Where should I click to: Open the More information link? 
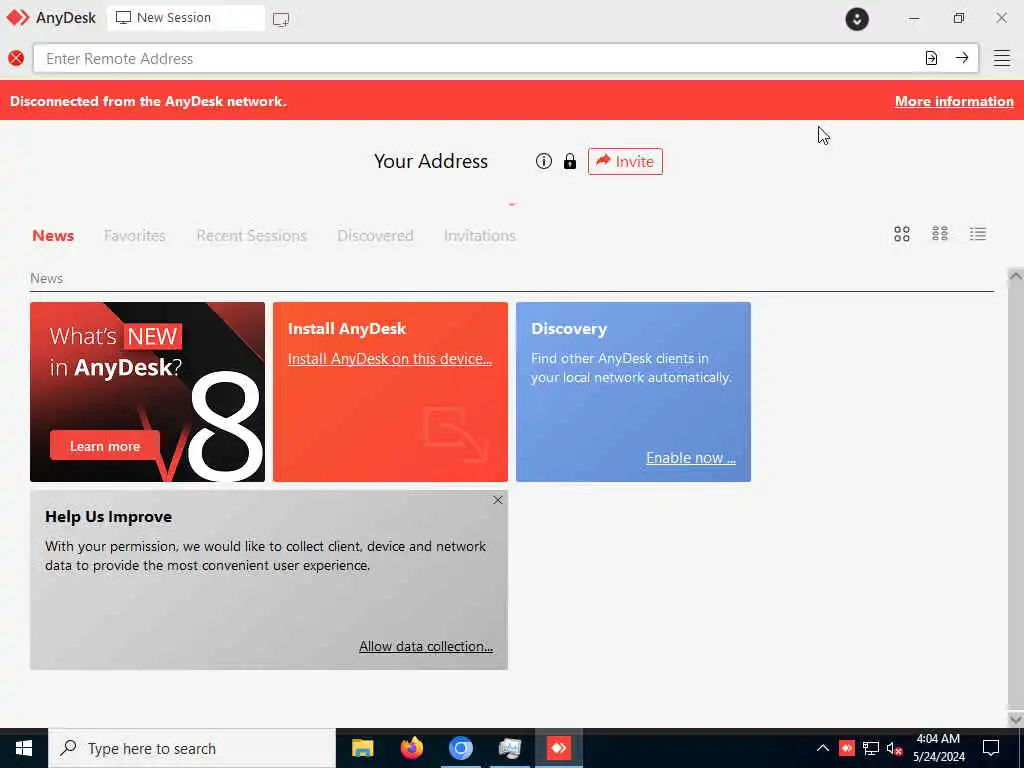pos(954,101)
